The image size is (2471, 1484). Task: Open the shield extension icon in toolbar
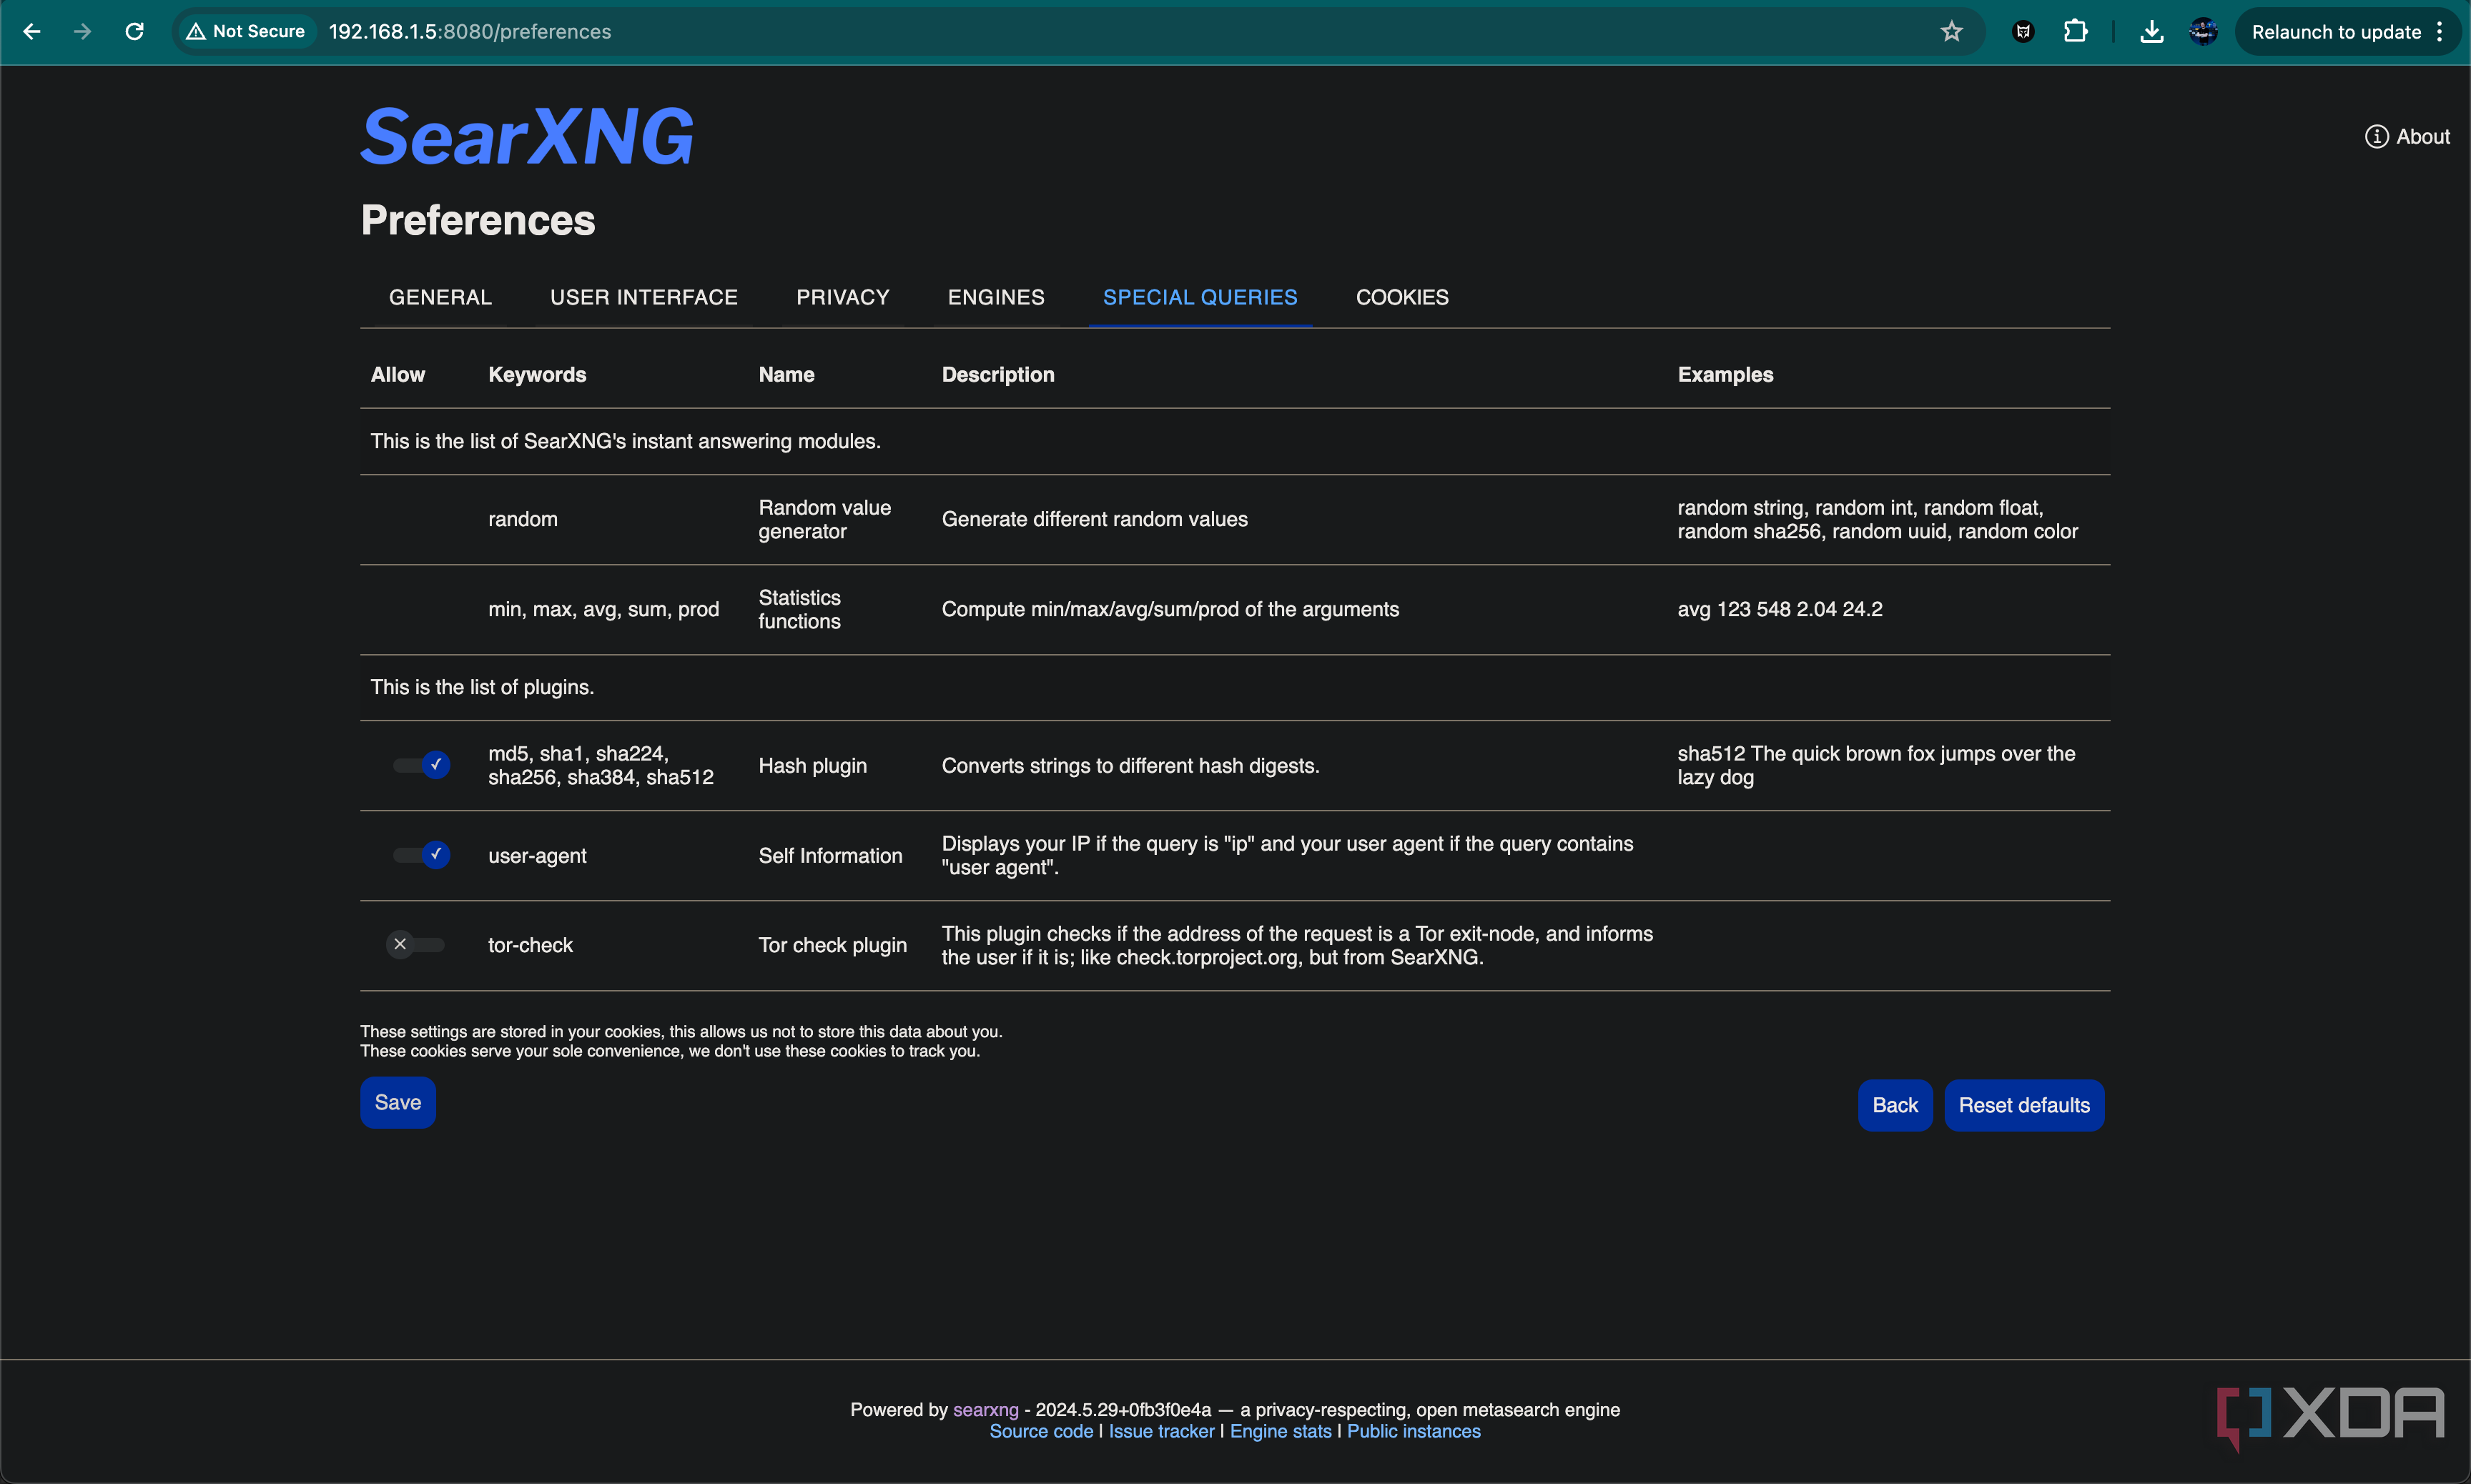click(x=2023, y=32)
